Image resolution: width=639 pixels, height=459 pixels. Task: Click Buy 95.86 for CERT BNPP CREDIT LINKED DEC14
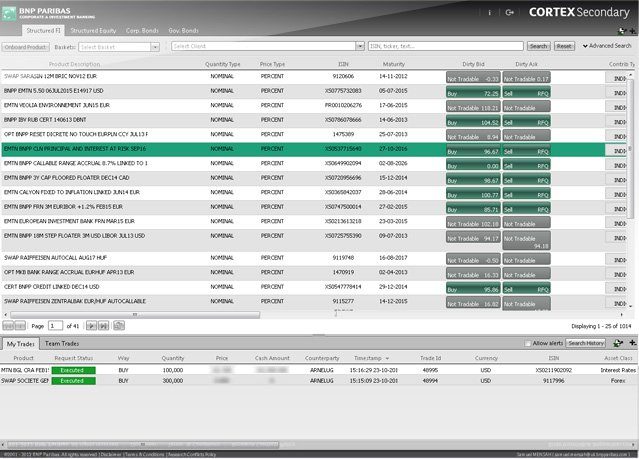click(473, 288)
